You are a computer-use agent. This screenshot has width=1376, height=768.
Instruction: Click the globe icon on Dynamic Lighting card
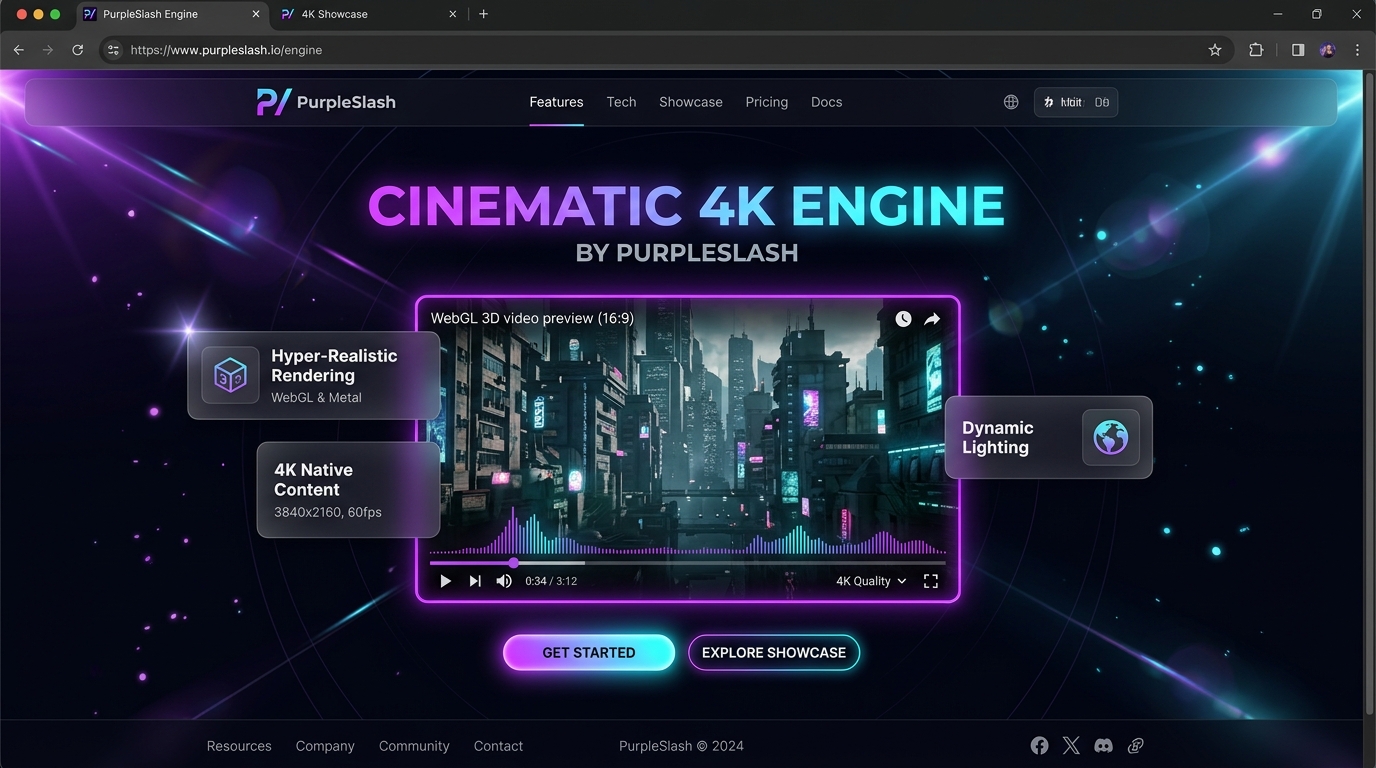click(x=1111, y=437)
